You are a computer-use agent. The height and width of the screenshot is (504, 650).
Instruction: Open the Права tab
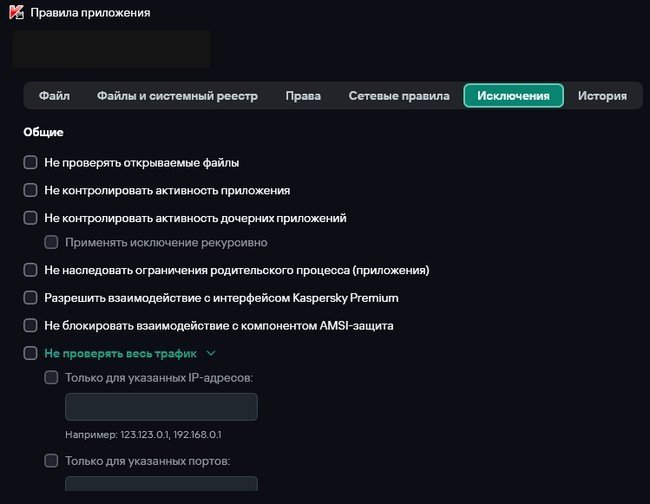click(x=303, y=96)
